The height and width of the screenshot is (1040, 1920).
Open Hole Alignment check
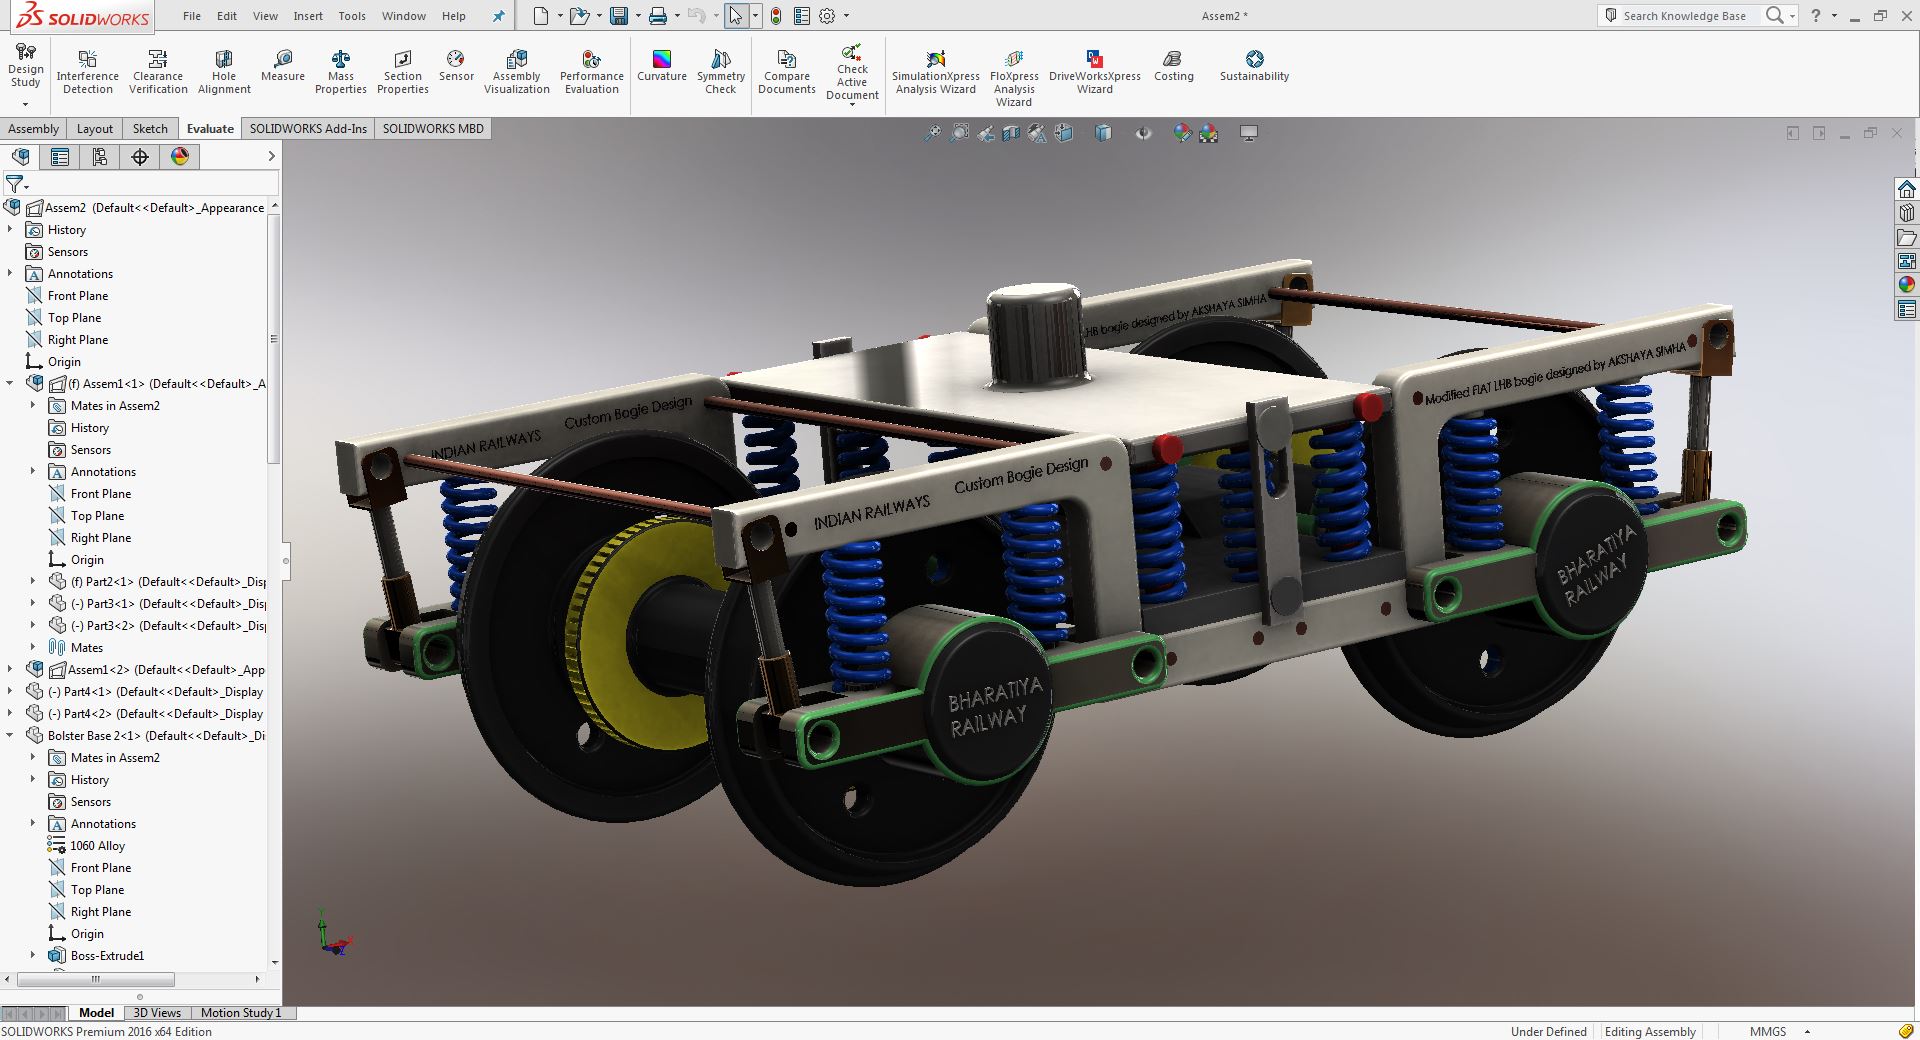click(x=224, y=72)
